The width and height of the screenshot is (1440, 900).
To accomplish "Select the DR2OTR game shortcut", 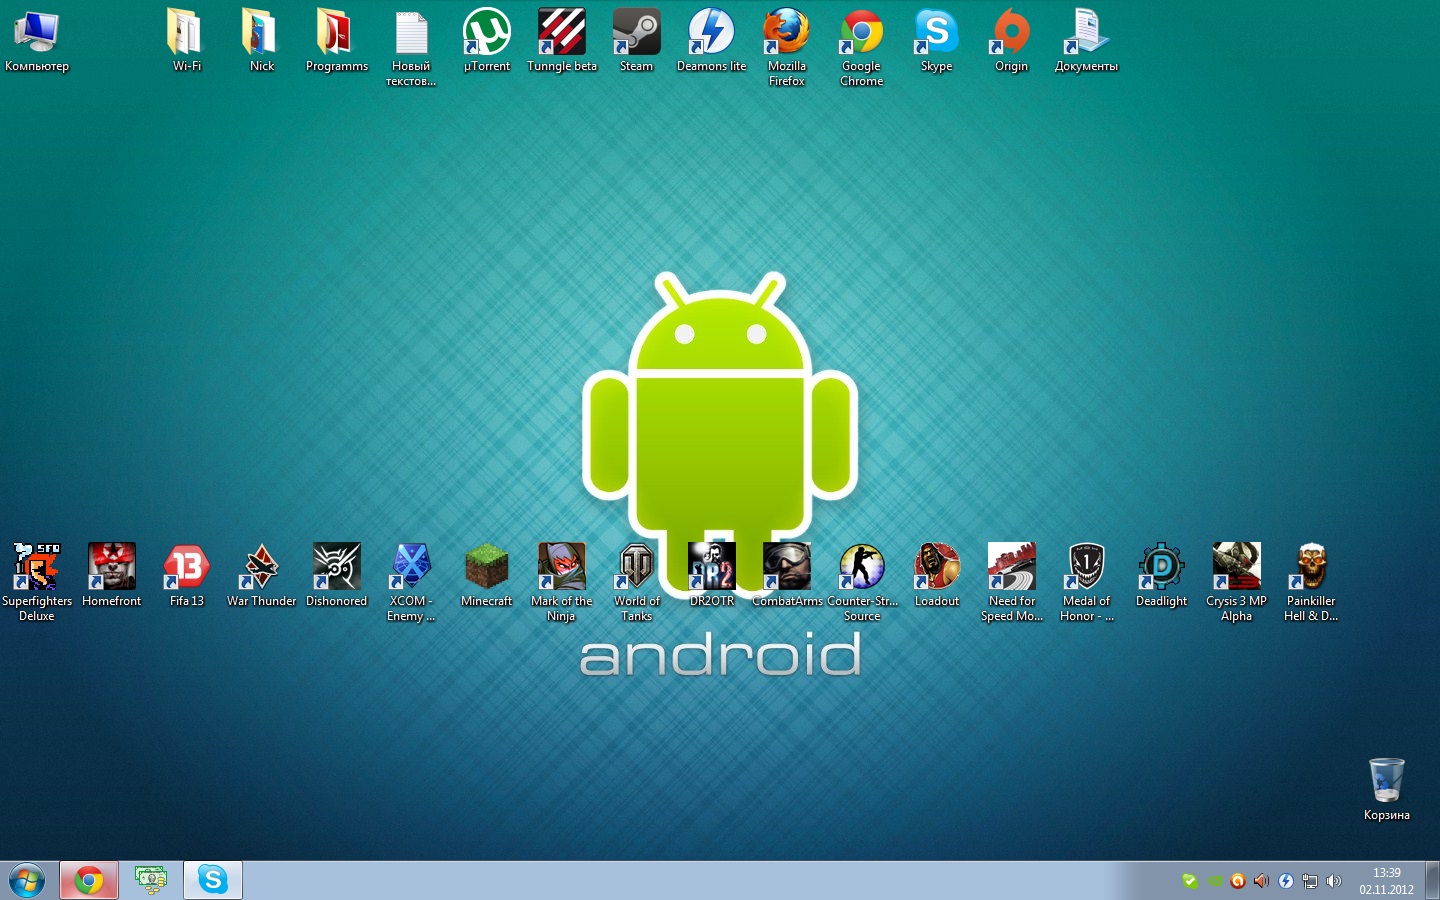I will pos(712,576).
